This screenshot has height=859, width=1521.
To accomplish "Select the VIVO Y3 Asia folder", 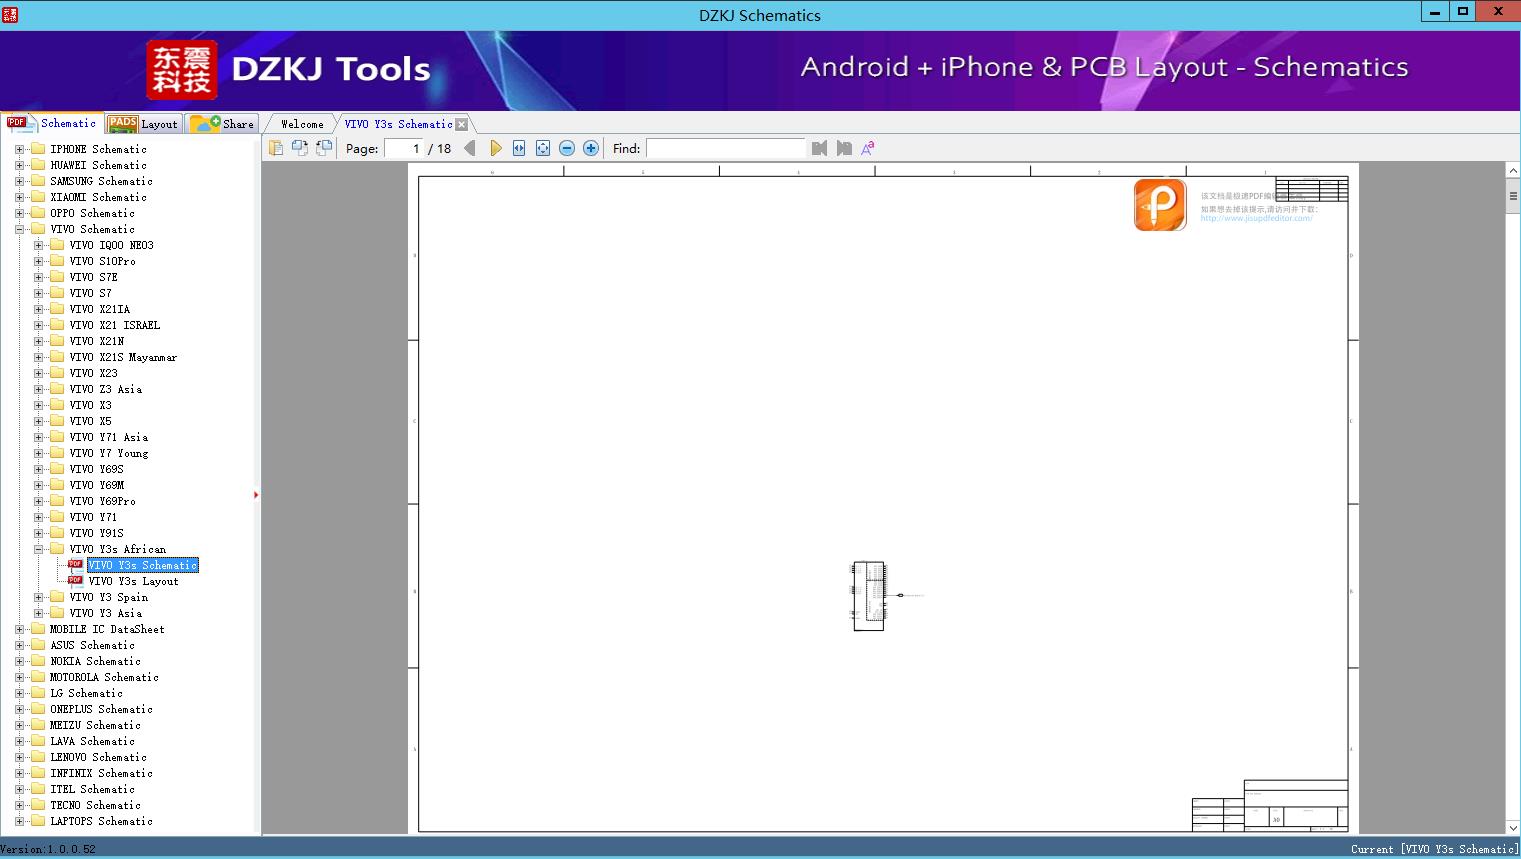I will point(105,613).
